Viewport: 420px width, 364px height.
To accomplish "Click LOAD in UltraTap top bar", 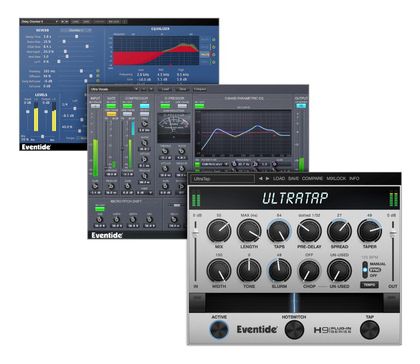I will pyautogui.click(x=279, y=179).
